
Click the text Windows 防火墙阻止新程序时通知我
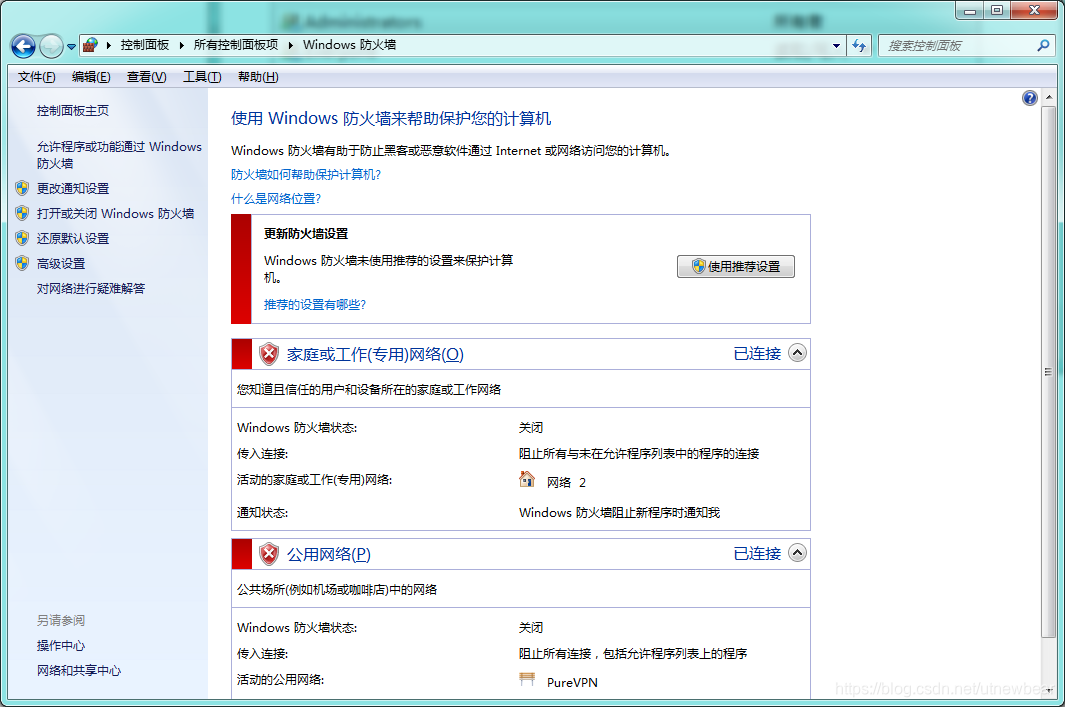(x=619, y=513)
